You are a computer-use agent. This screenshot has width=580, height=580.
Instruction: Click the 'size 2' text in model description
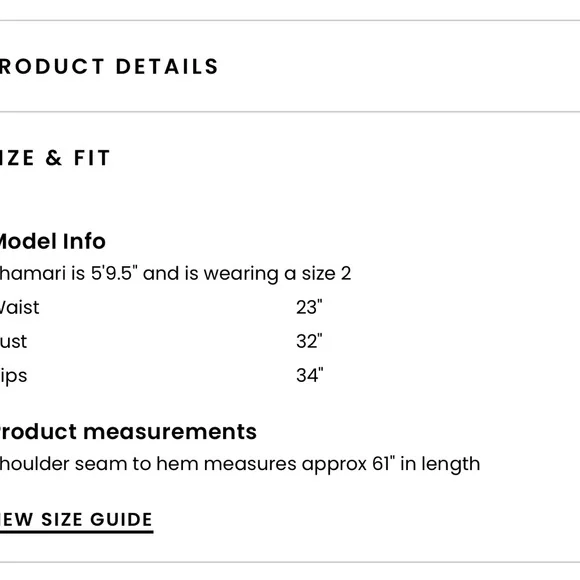(x=326, y=274)
